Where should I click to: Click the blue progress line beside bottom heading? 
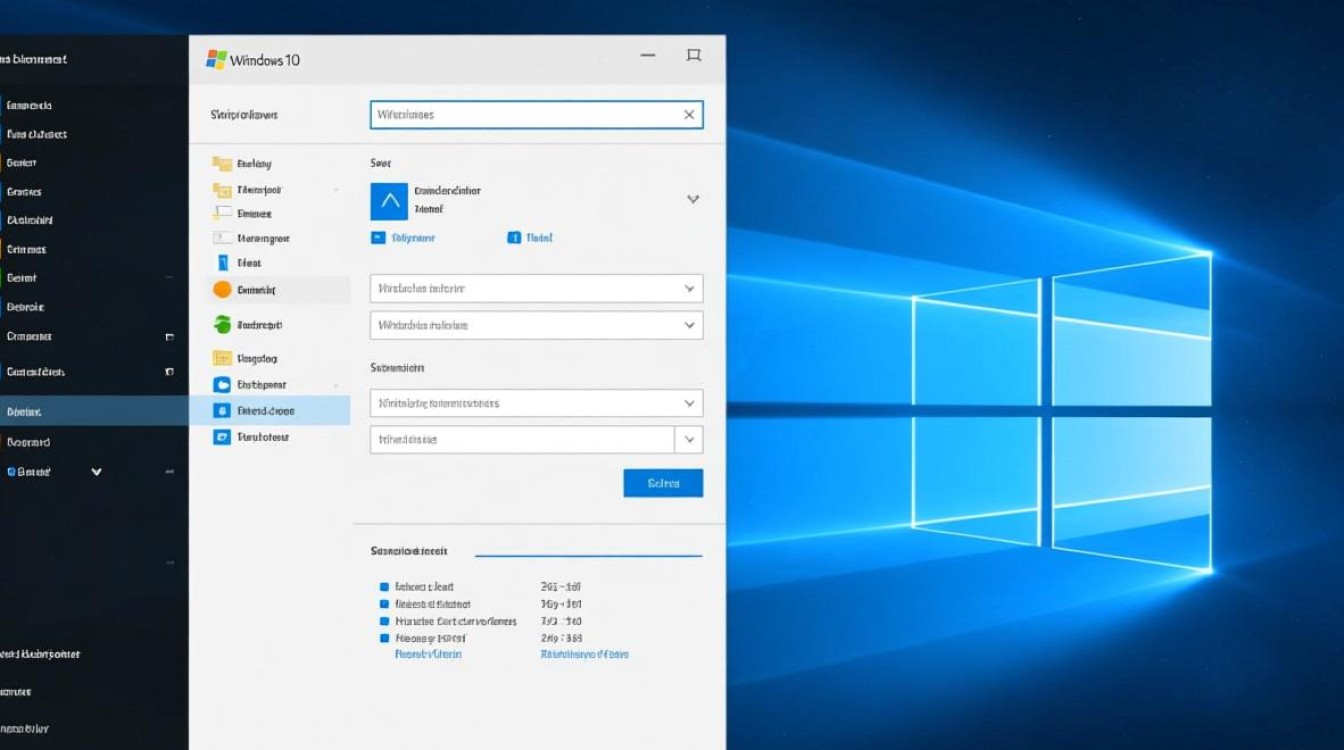(x=588, y=554)
